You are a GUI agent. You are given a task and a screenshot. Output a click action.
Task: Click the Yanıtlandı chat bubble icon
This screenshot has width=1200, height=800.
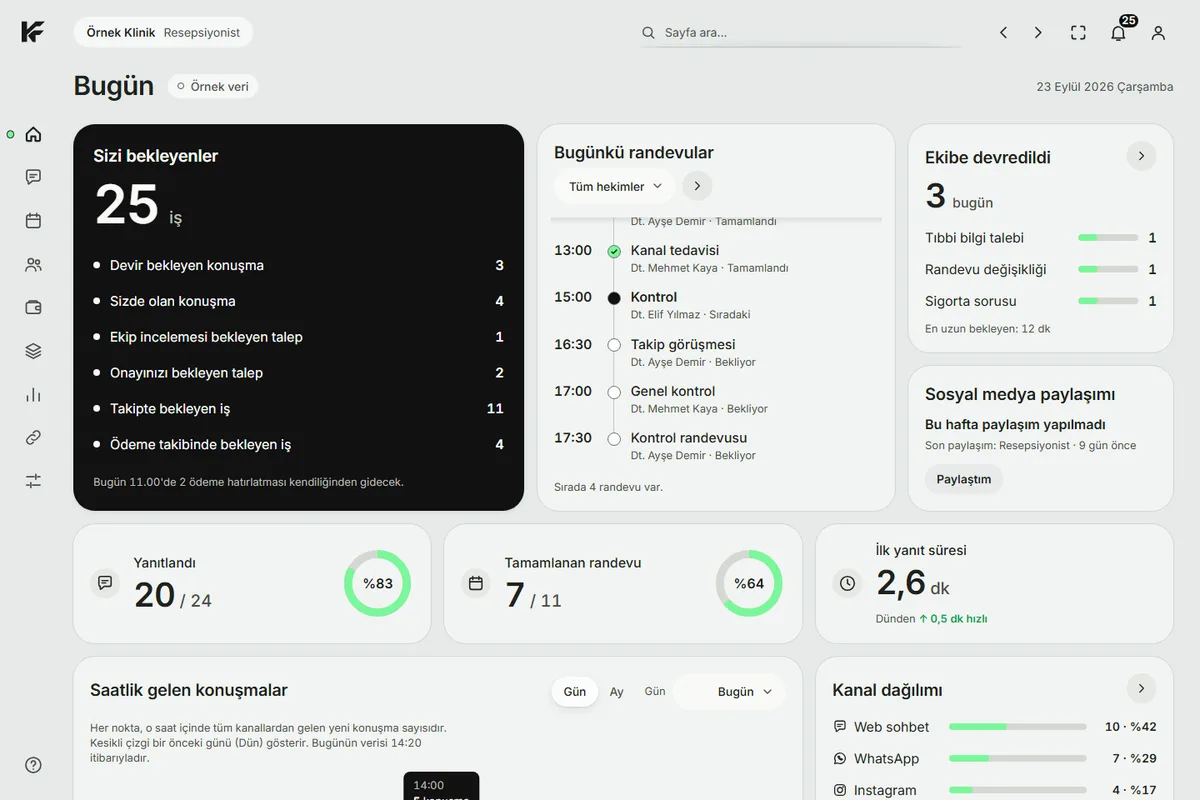point(105,583)
